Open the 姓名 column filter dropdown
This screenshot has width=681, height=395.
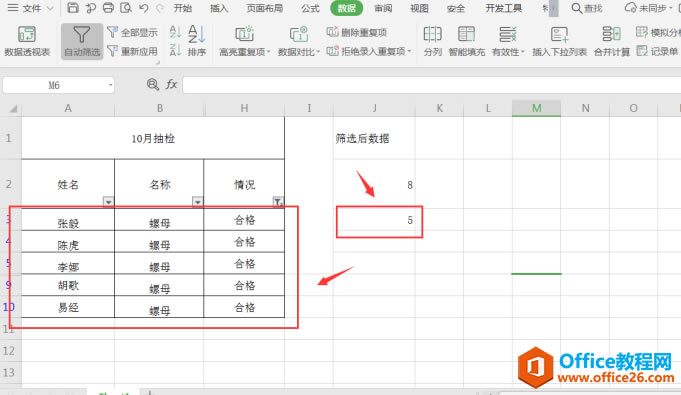point(108,202)
